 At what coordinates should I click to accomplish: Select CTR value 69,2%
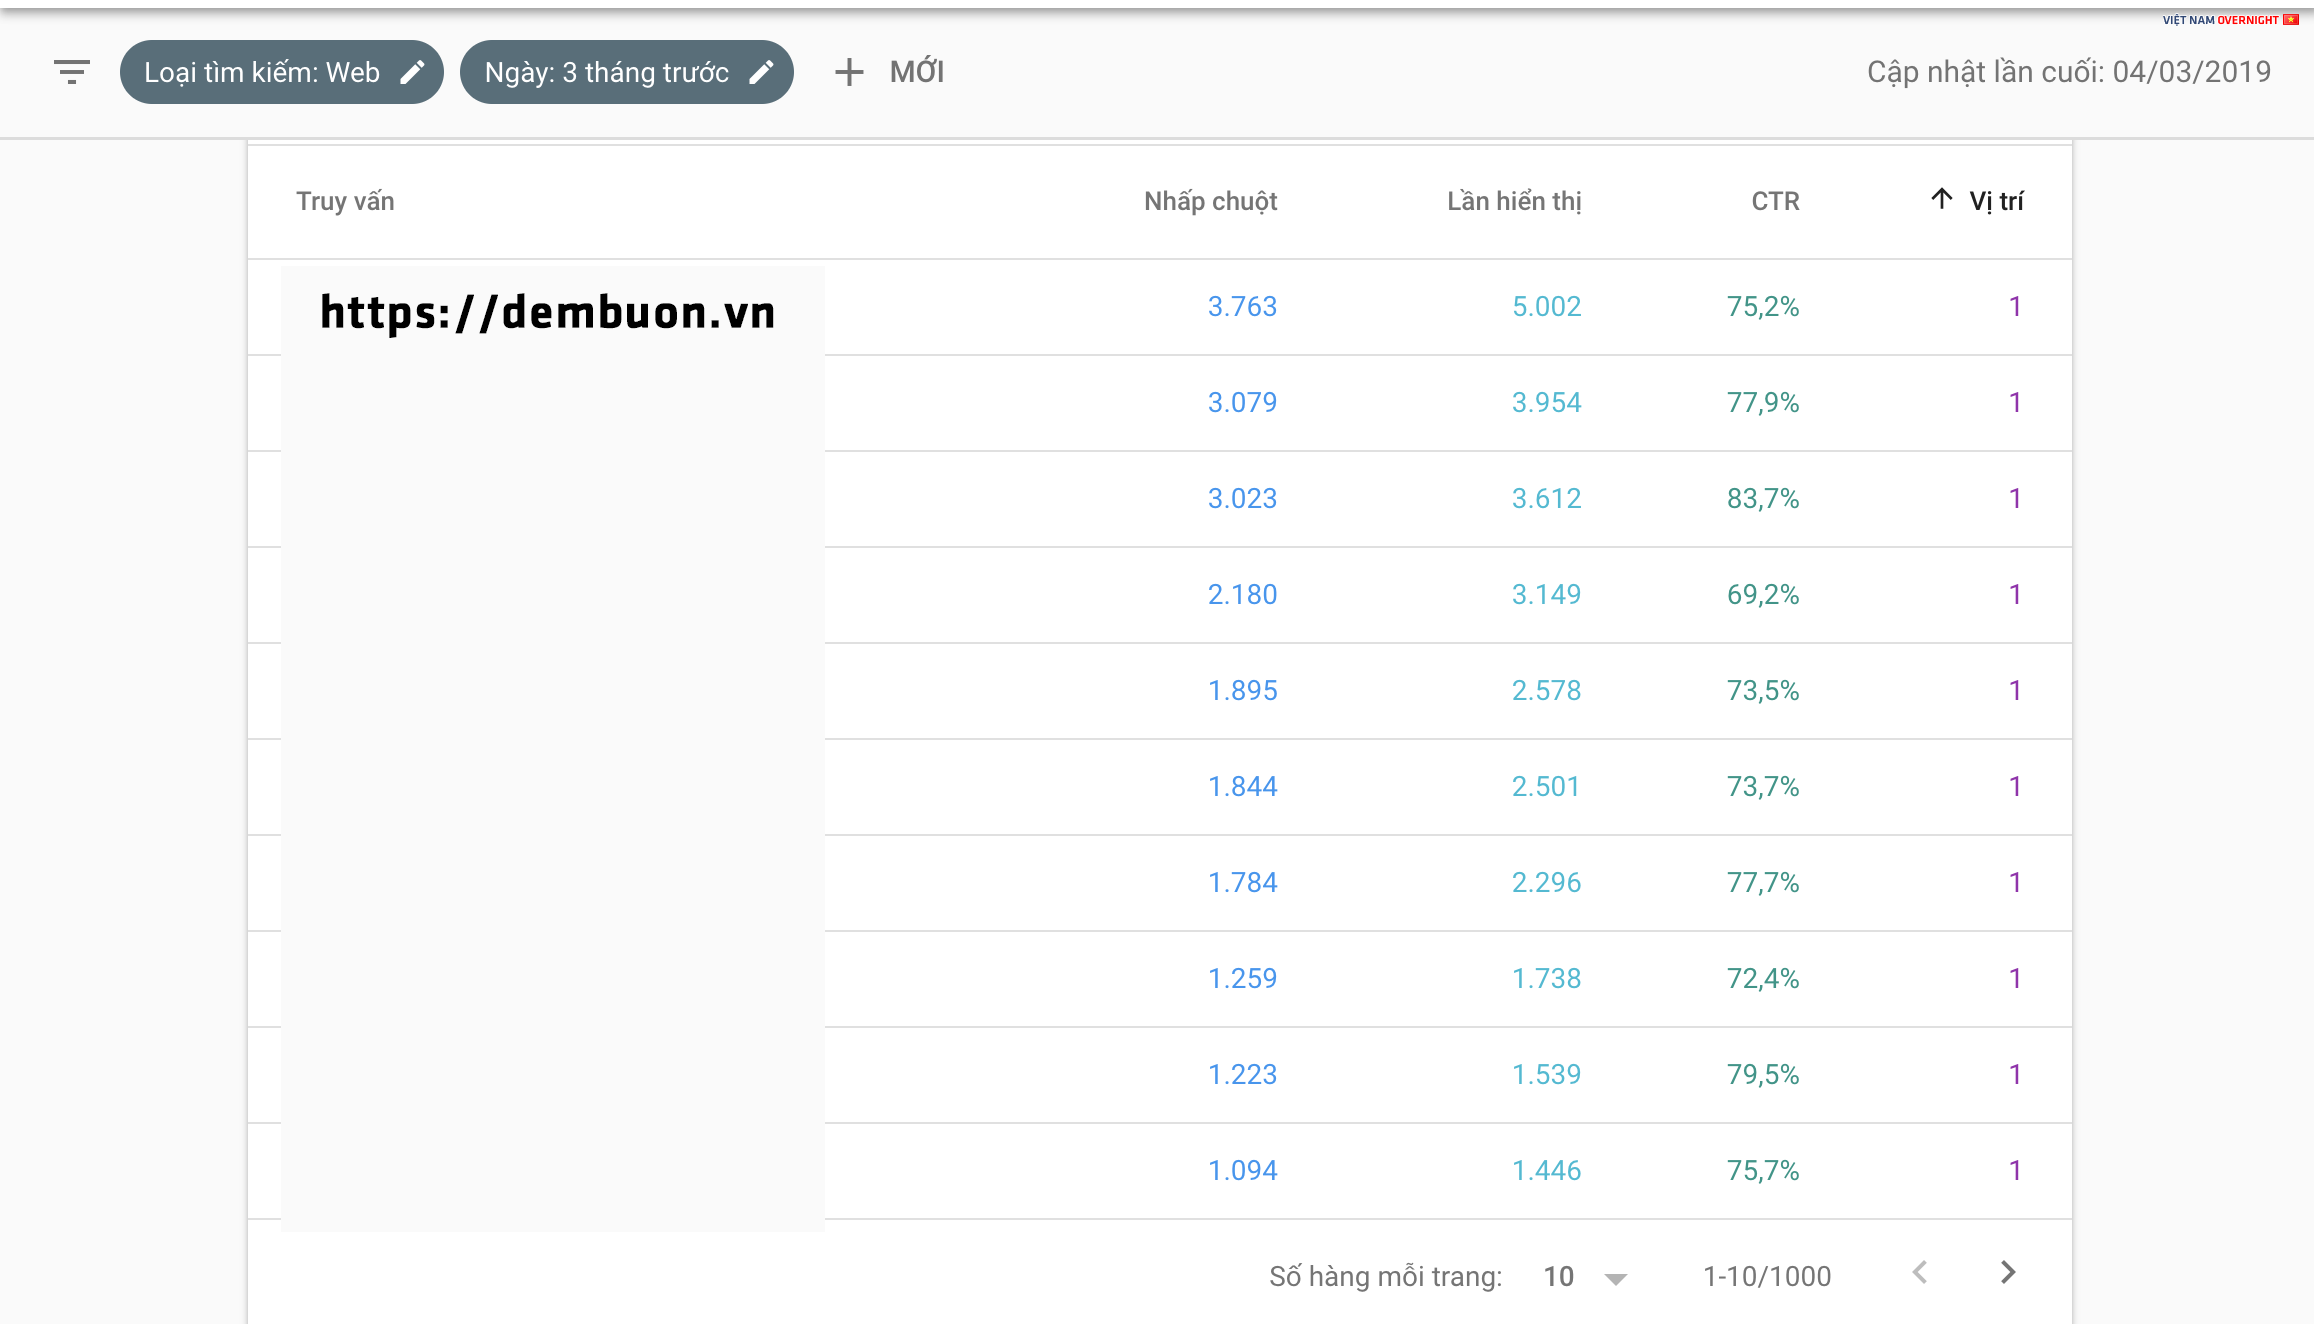pos(1763,594)
